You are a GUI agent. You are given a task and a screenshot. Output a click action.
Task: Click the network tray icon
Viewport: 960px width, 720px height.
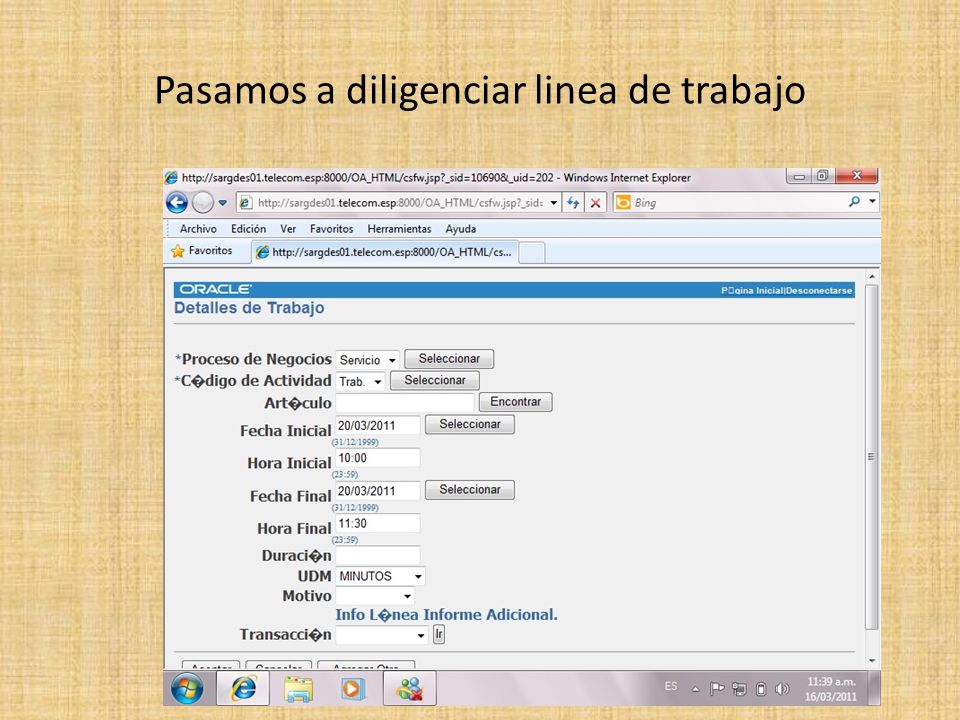(x=739, y=689)
